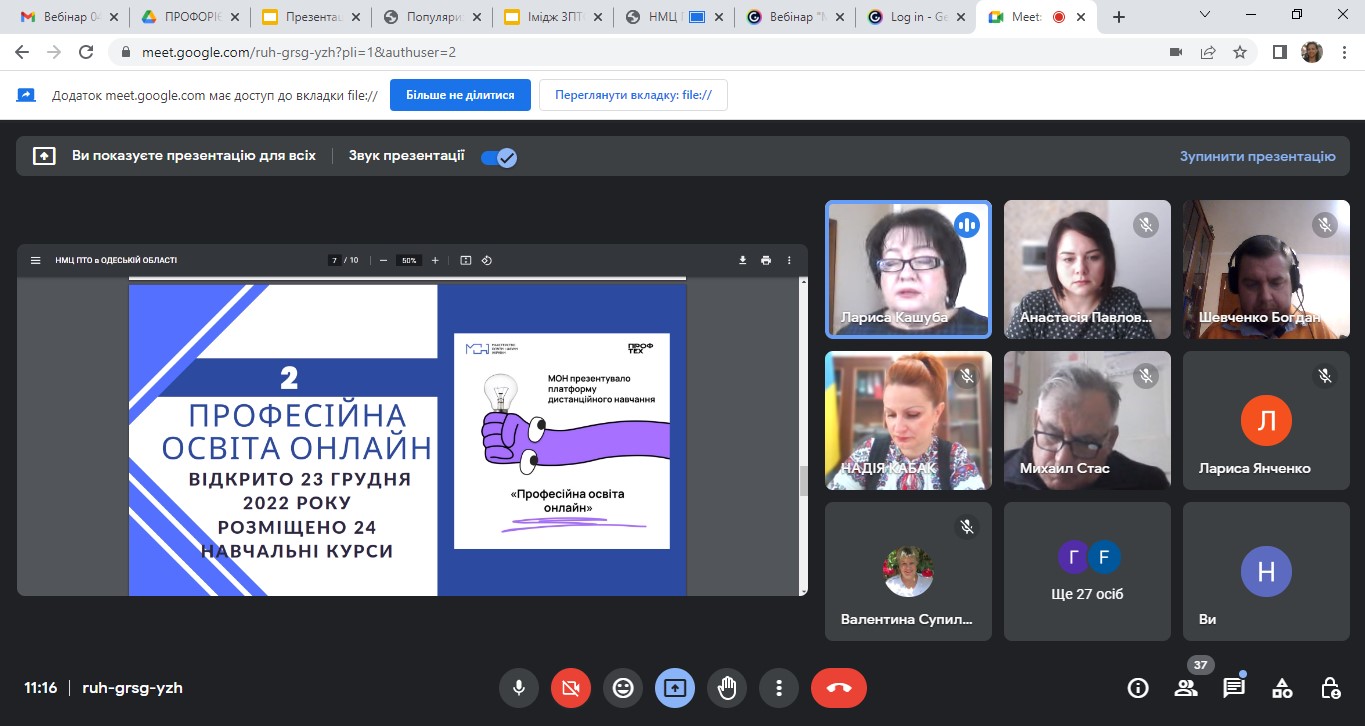Turn the camera back on
Viewport: 1365px width, 726px height.
[571, 688]
